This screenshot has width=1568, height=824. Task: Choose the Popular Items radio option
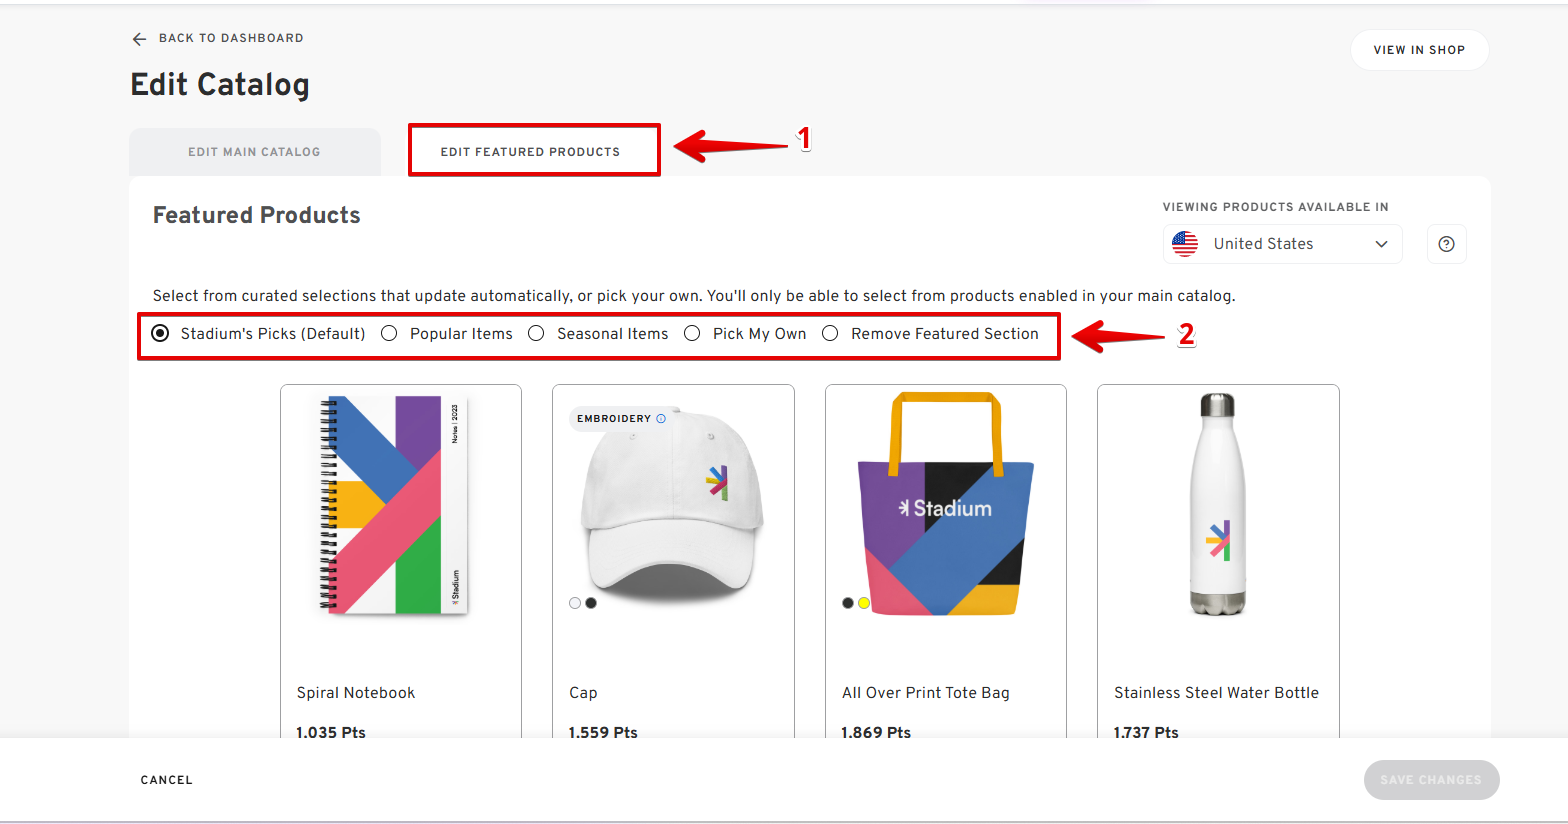pos(389,334)
